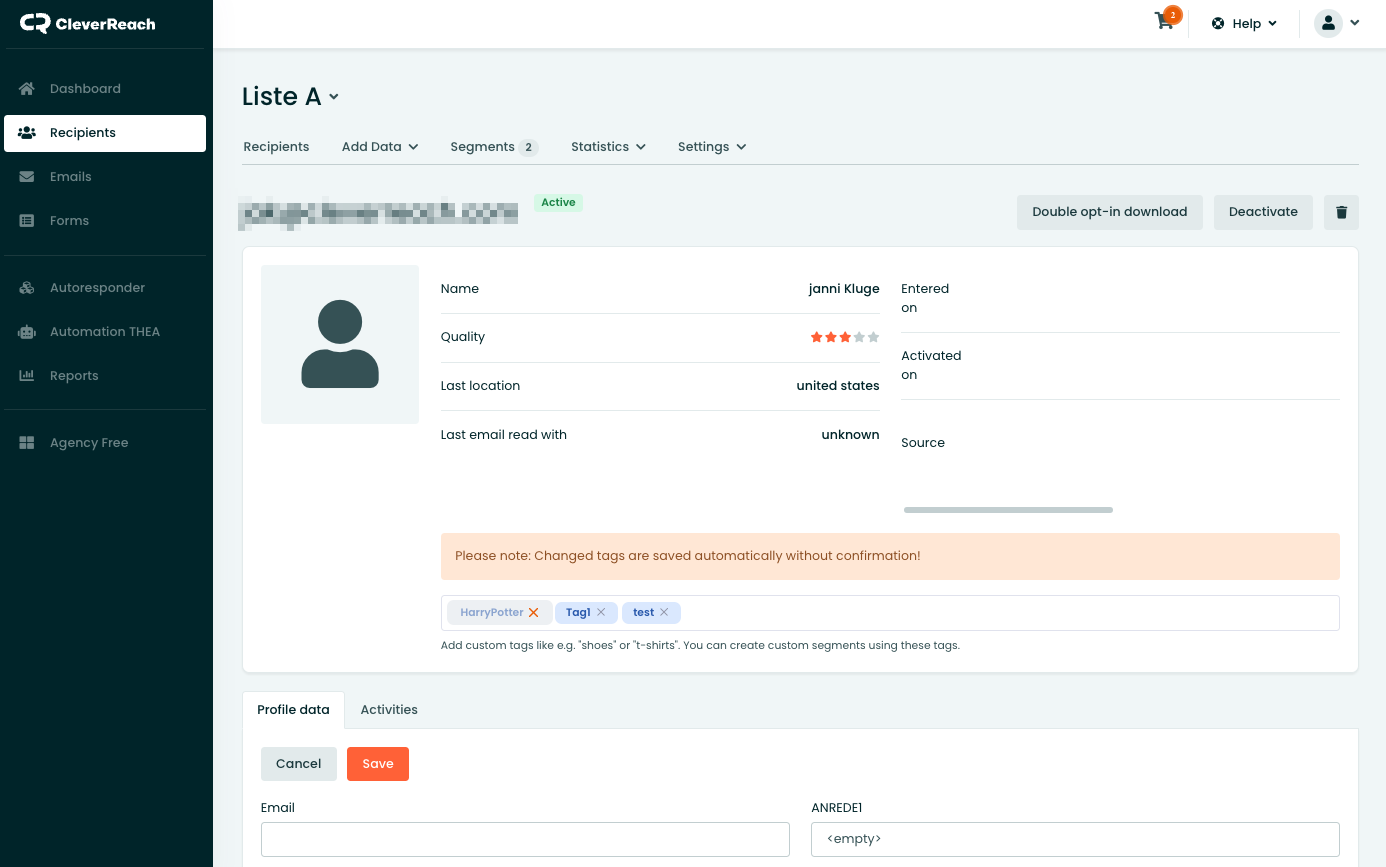Open Emails from the sidebar

tap(70, 177)
